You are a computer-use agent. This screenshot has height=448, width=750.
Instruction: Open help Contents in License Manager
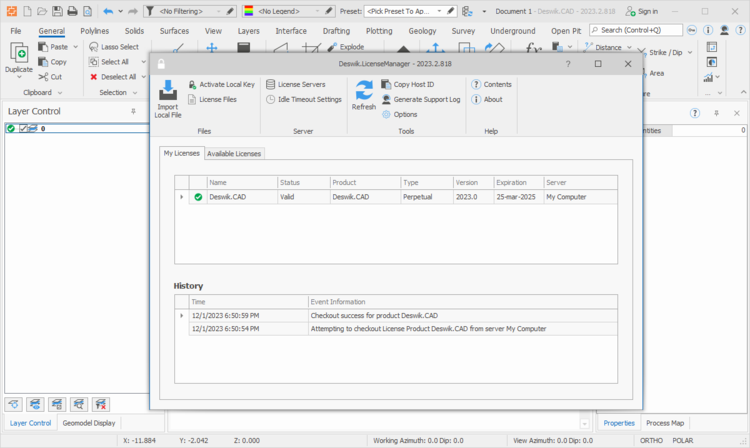pos(491,84)
